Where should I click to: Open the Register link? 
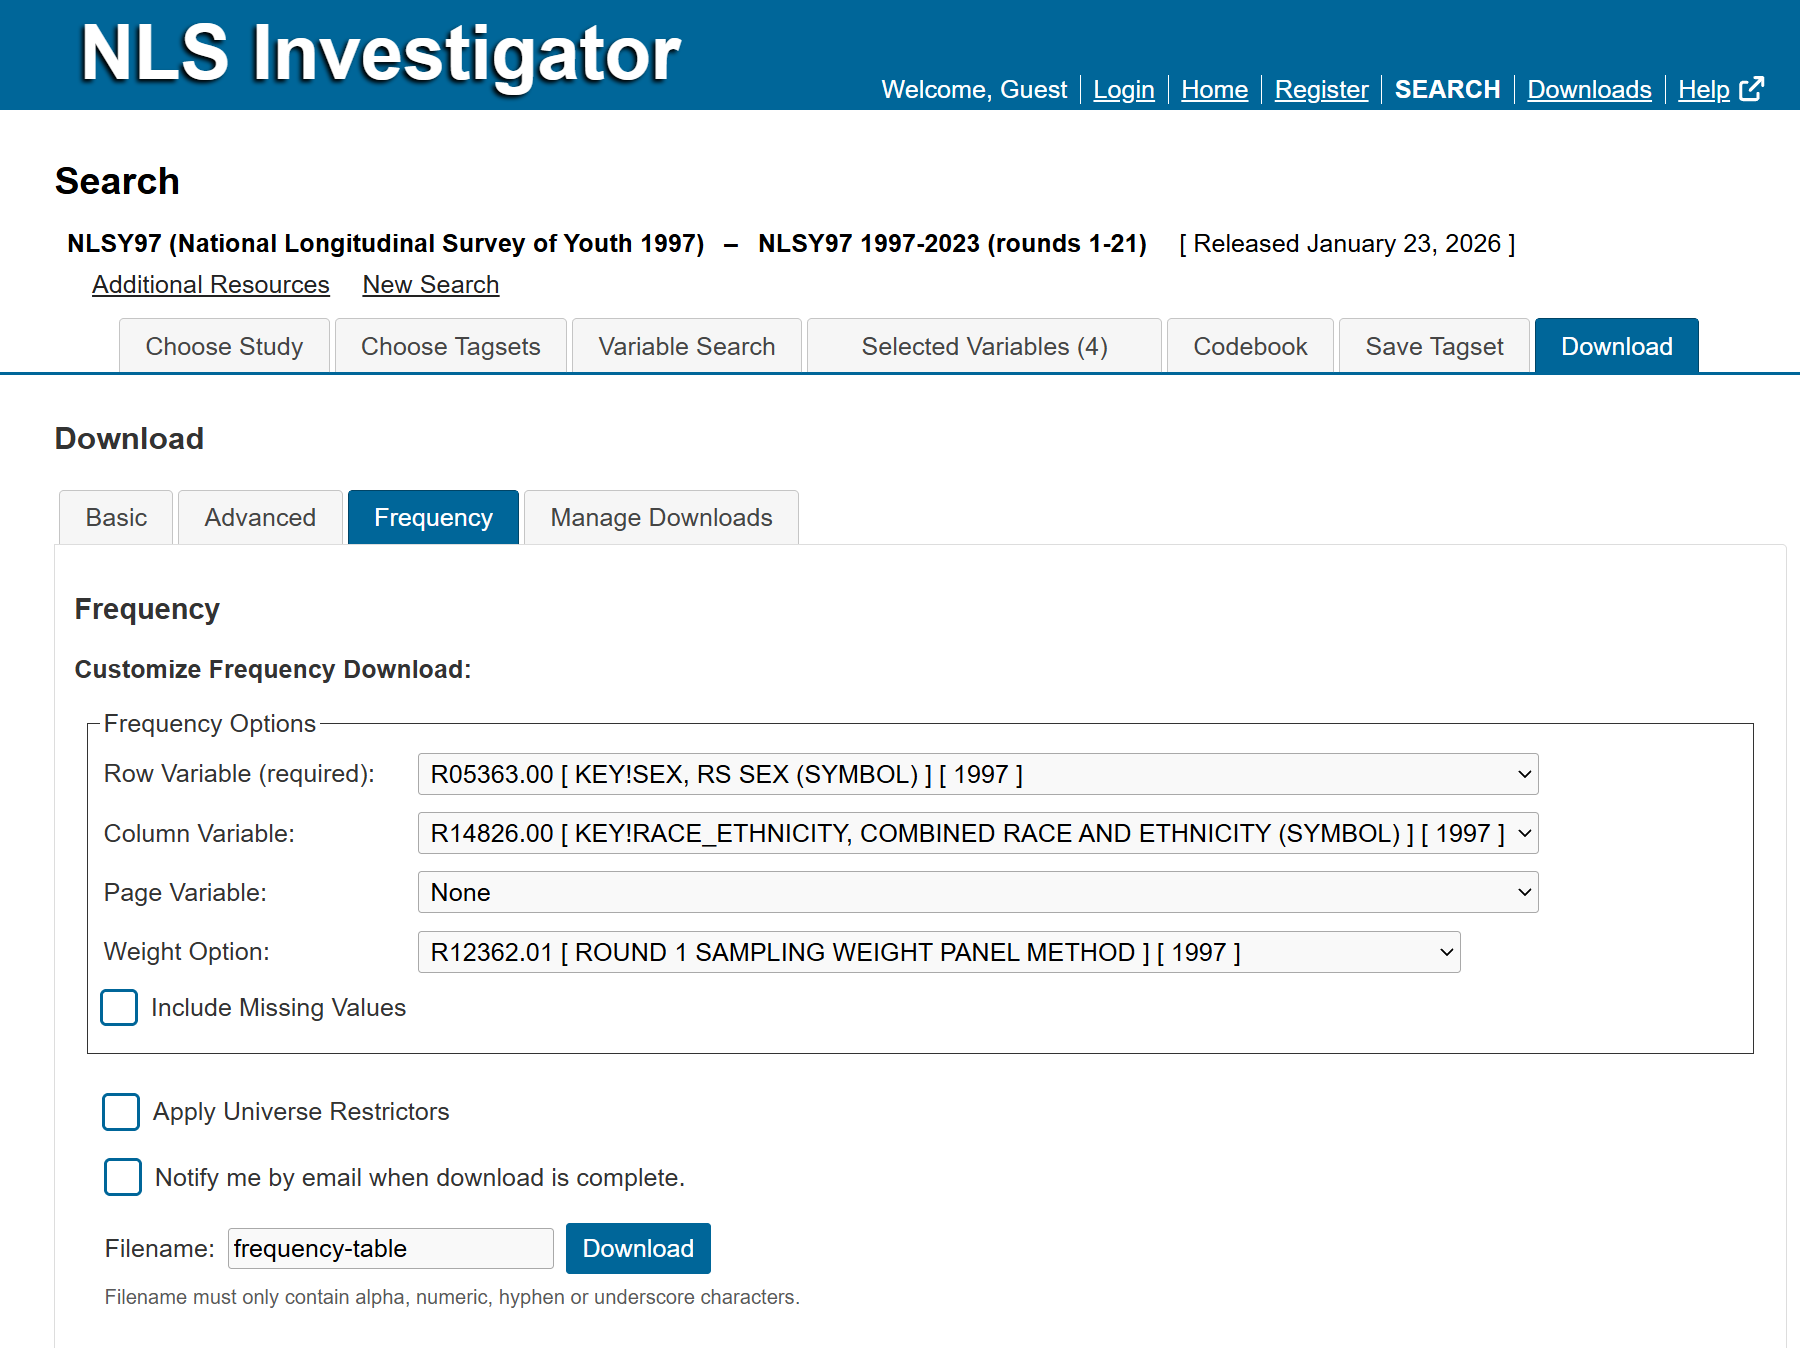tap(1321, 90)
